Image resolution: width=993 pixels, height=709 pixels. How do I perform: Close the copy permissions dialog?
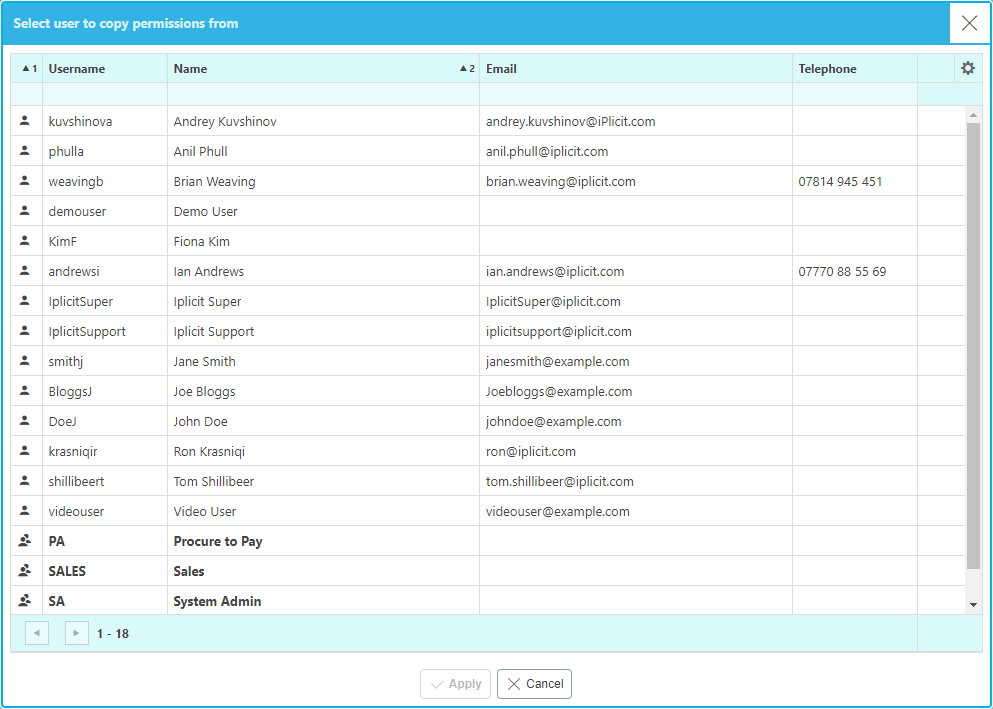click(969, 23)
